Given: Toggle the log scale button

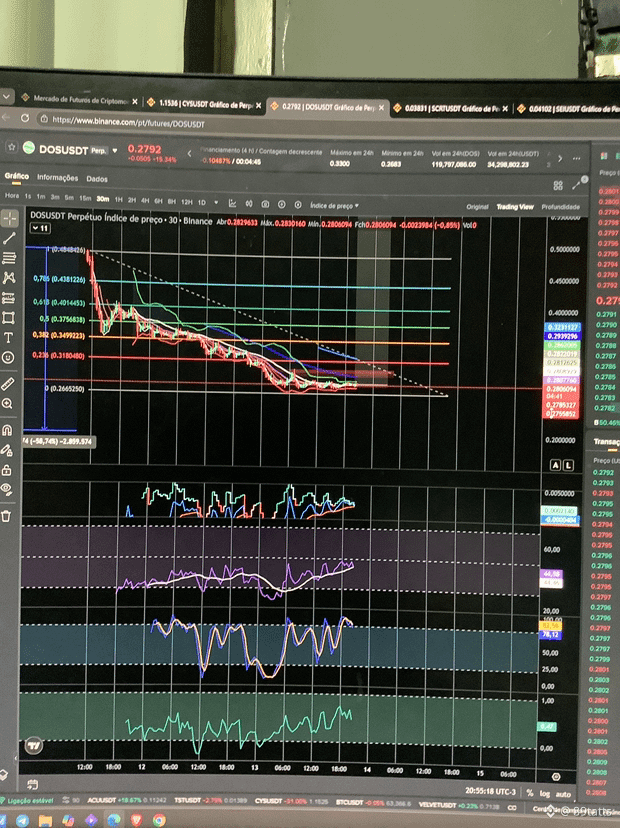Looking at the screenshot, I should [x=545, y=794].
